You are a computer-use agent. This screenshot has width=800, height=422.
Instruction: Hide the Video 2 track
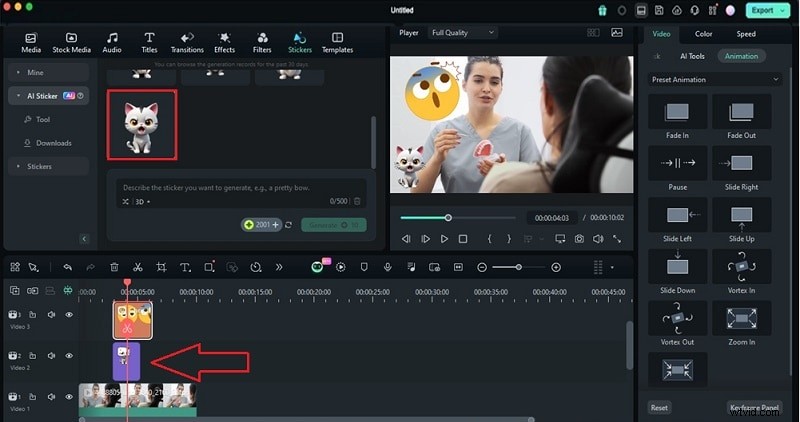point(69,356)
